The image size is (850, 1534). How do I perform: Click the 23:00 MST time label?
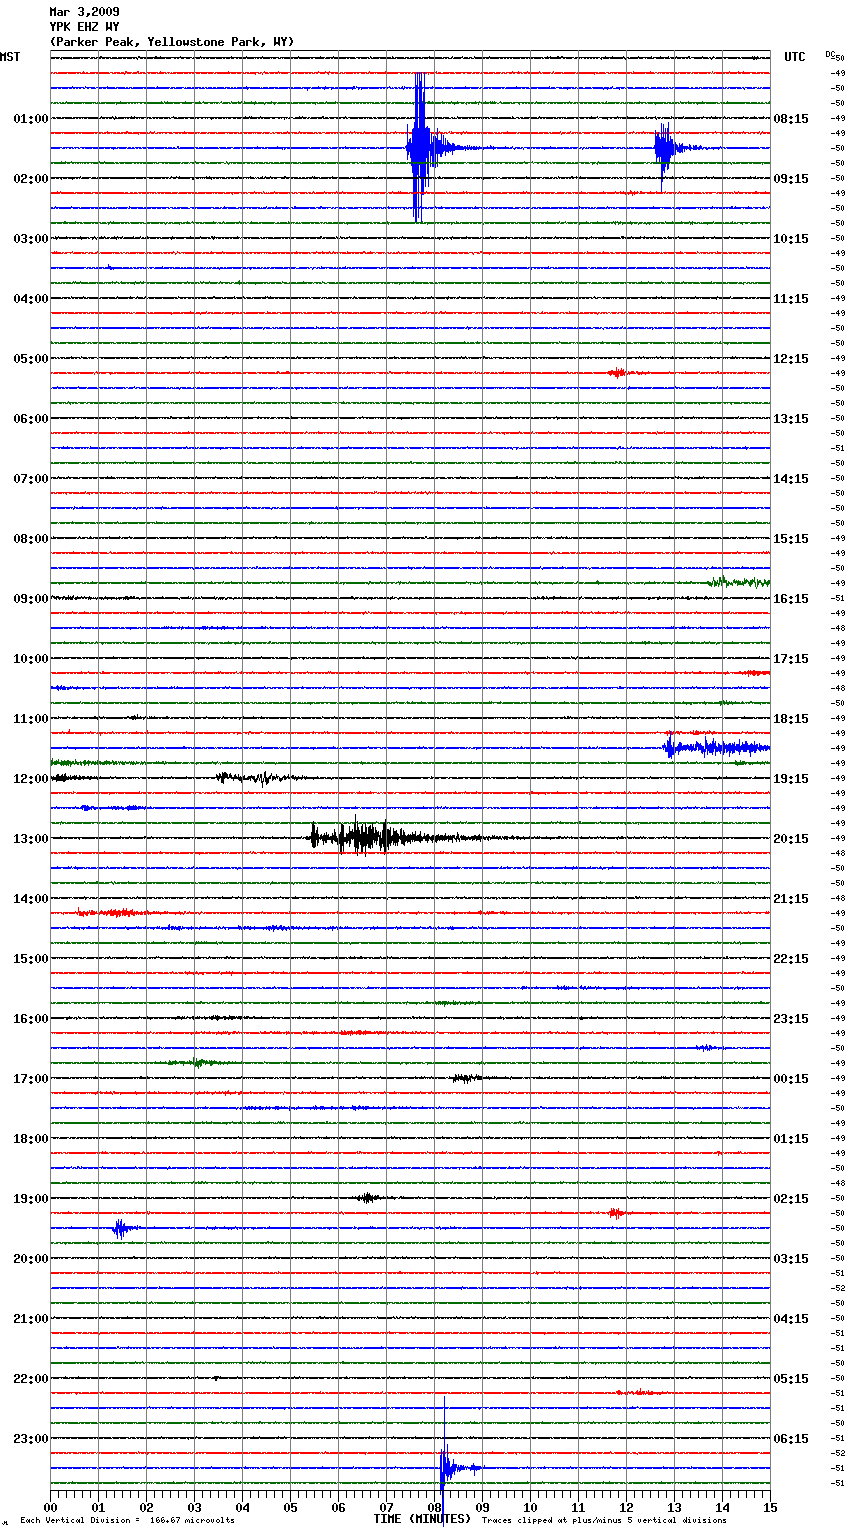coord(31,1439)
